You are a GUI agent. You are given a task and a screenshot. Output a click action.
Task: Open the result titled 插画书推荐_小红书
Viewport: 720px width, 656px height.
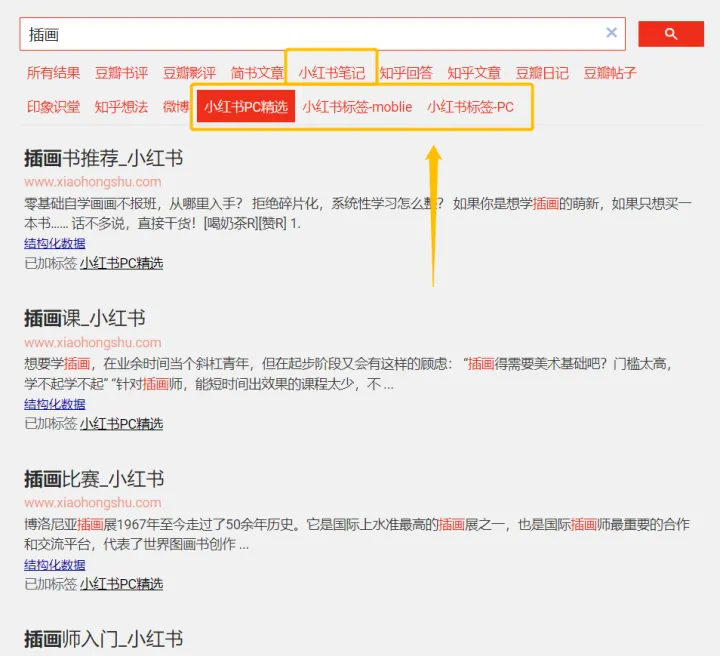(104, 158)
